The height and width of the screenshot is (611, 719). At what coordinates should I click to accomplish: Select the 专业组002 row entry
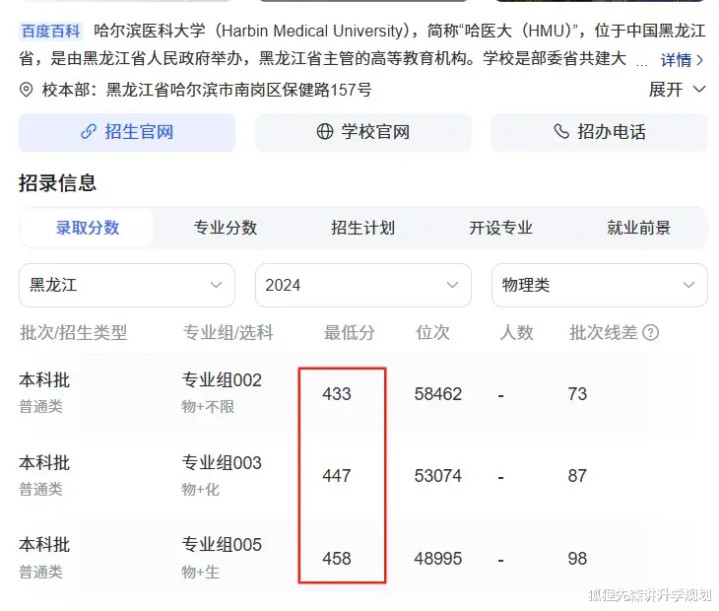coord(222,380)
